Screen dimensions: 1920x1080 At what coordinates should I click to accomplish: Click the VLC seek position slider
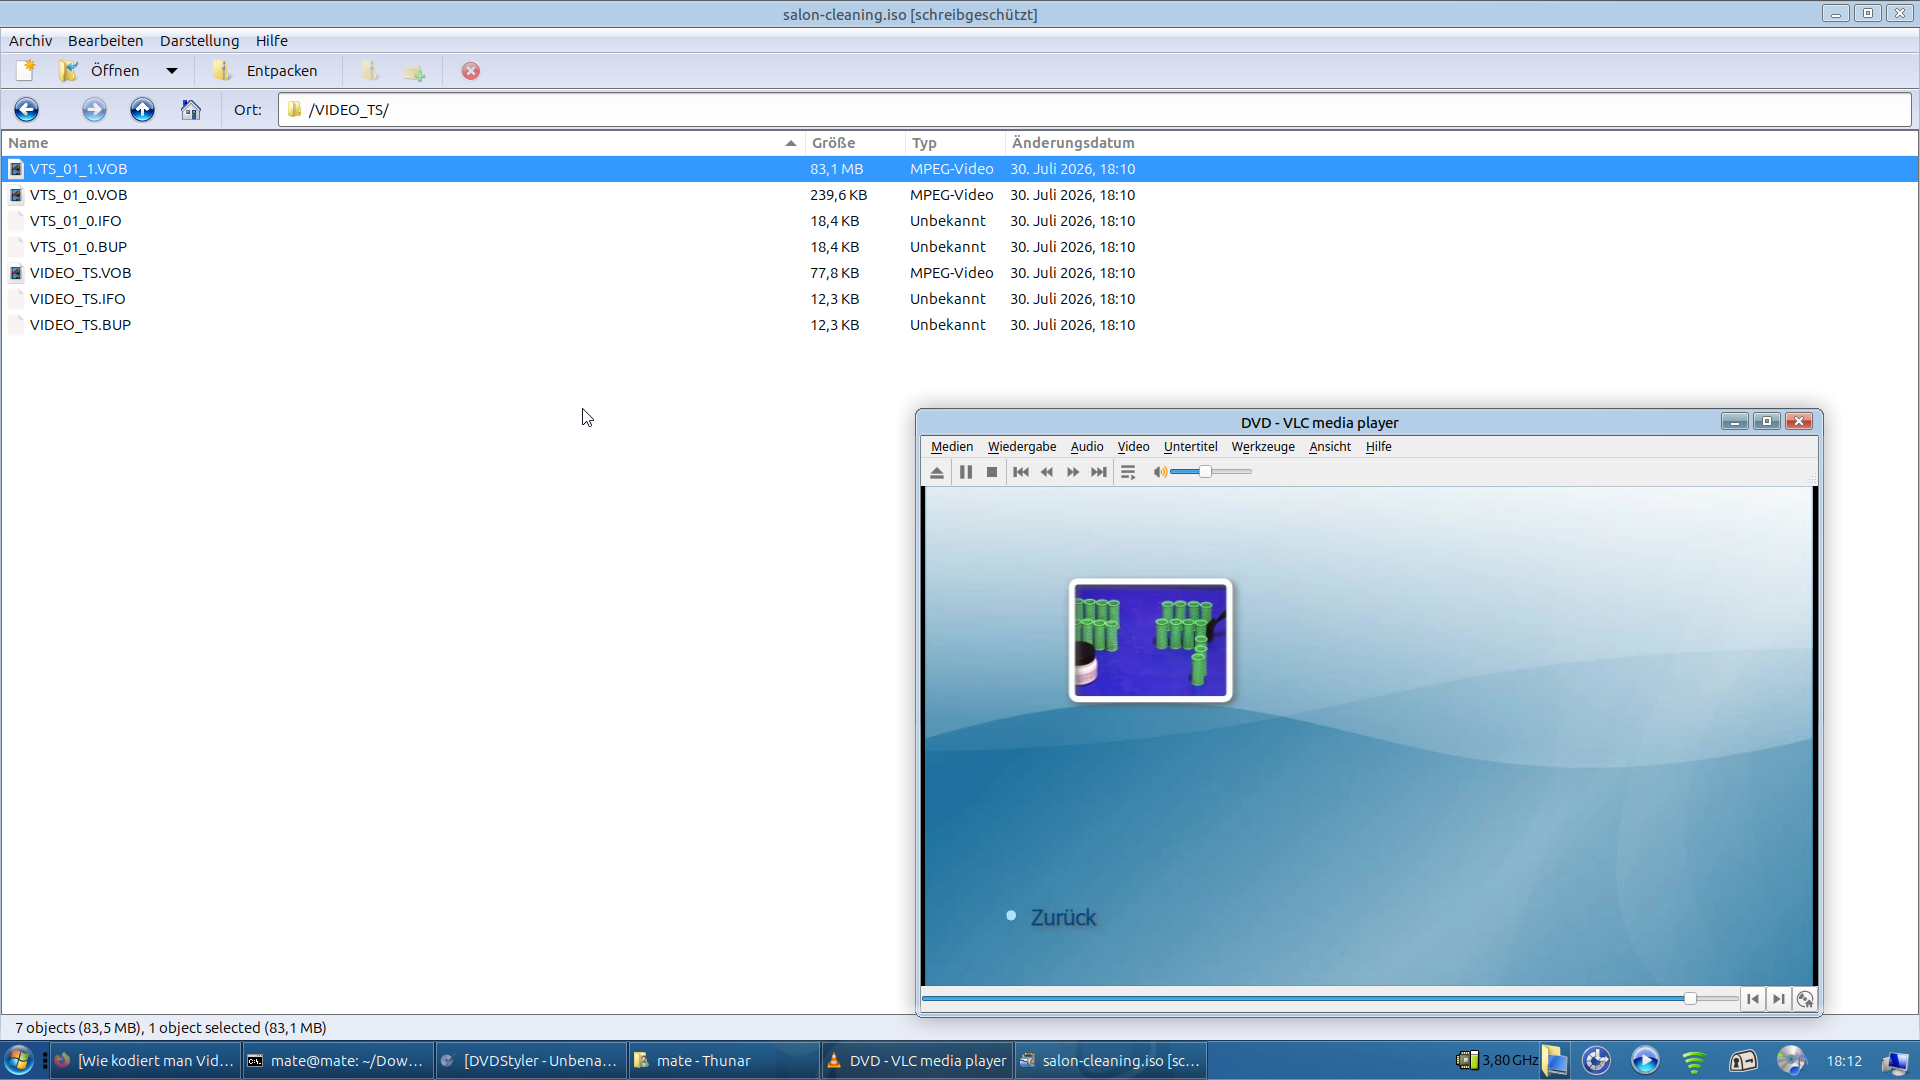click(x=1330, y=998)
